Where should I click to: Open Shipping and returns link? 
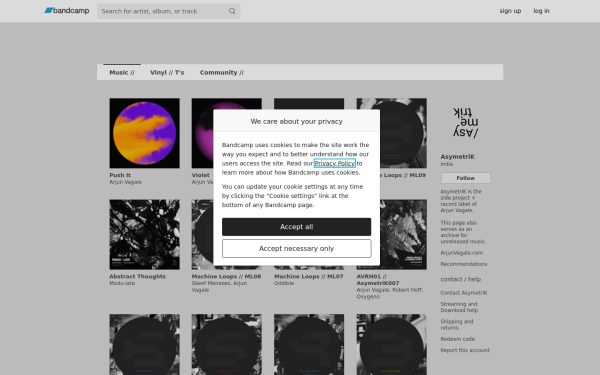(457, 324)
